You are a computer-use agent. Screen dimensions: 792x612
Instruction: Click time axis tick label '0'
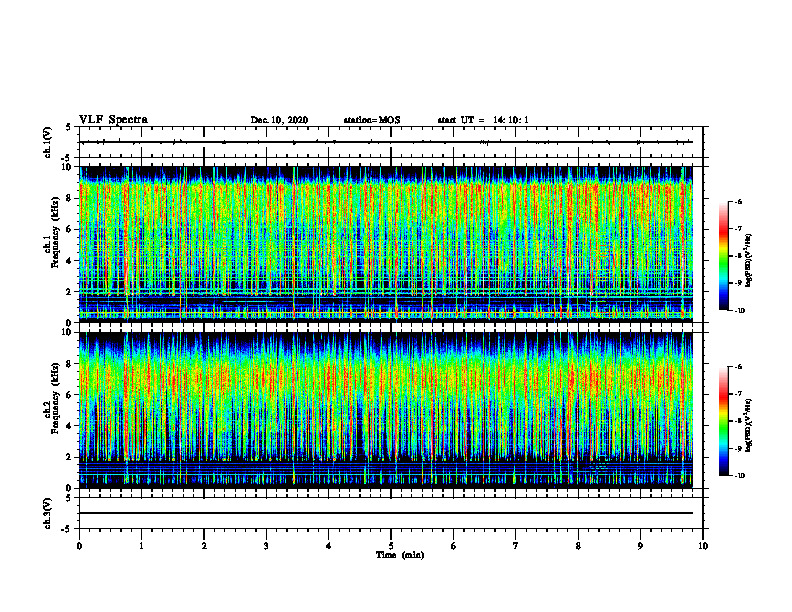coord(79,546)
